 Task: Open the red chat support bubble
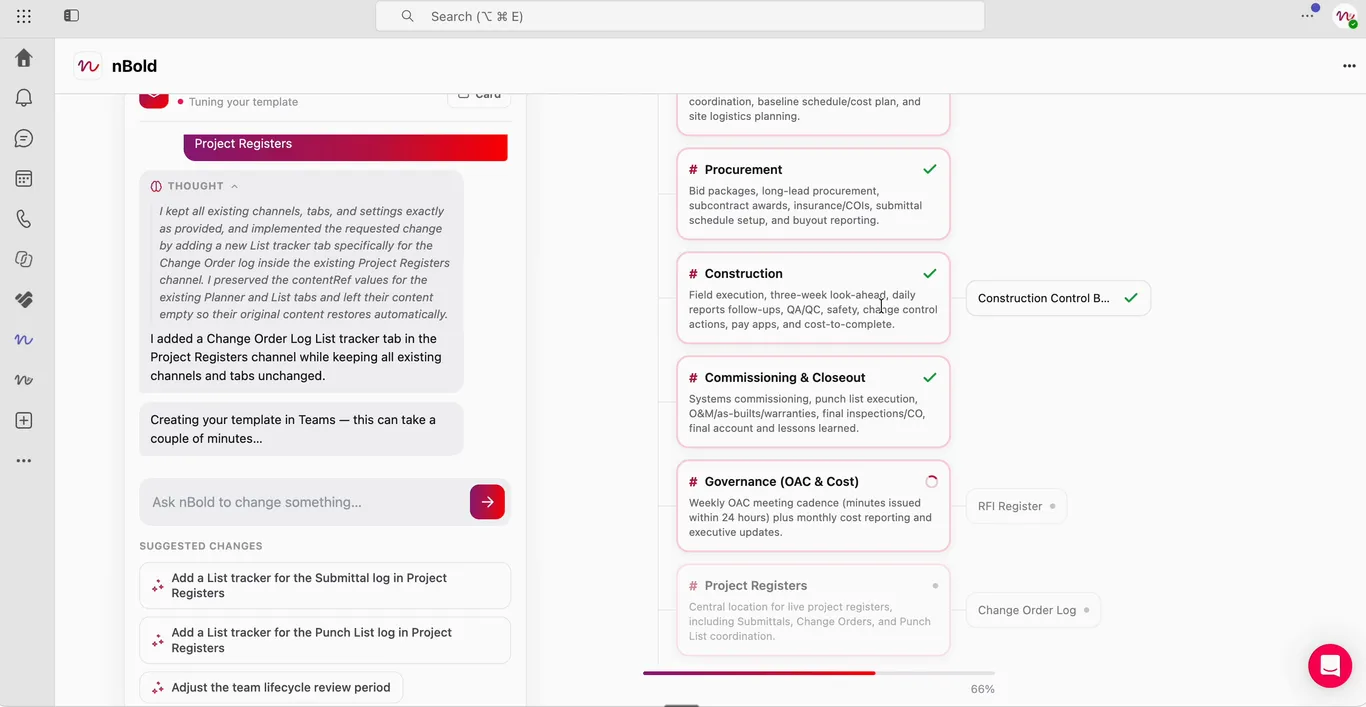[x=1330, y=666]
